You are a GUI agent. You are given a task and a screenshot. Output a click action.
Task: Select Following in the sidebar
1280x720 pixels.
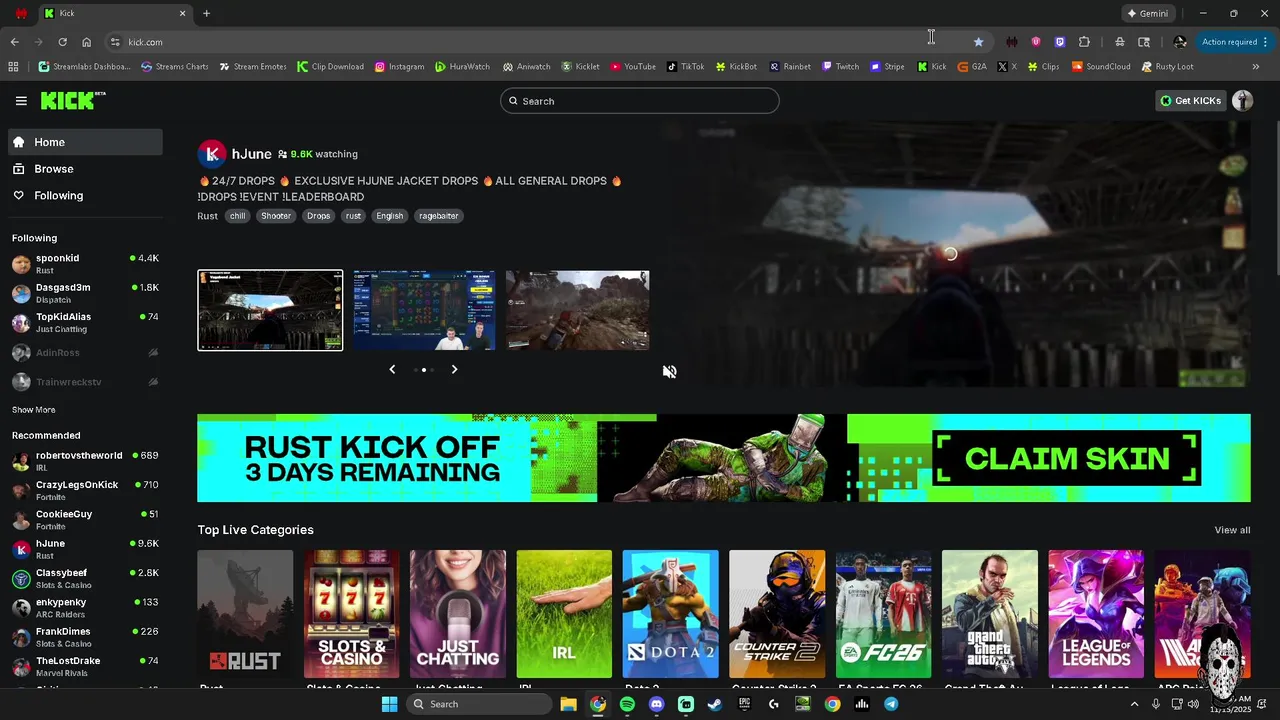point(85,196)
